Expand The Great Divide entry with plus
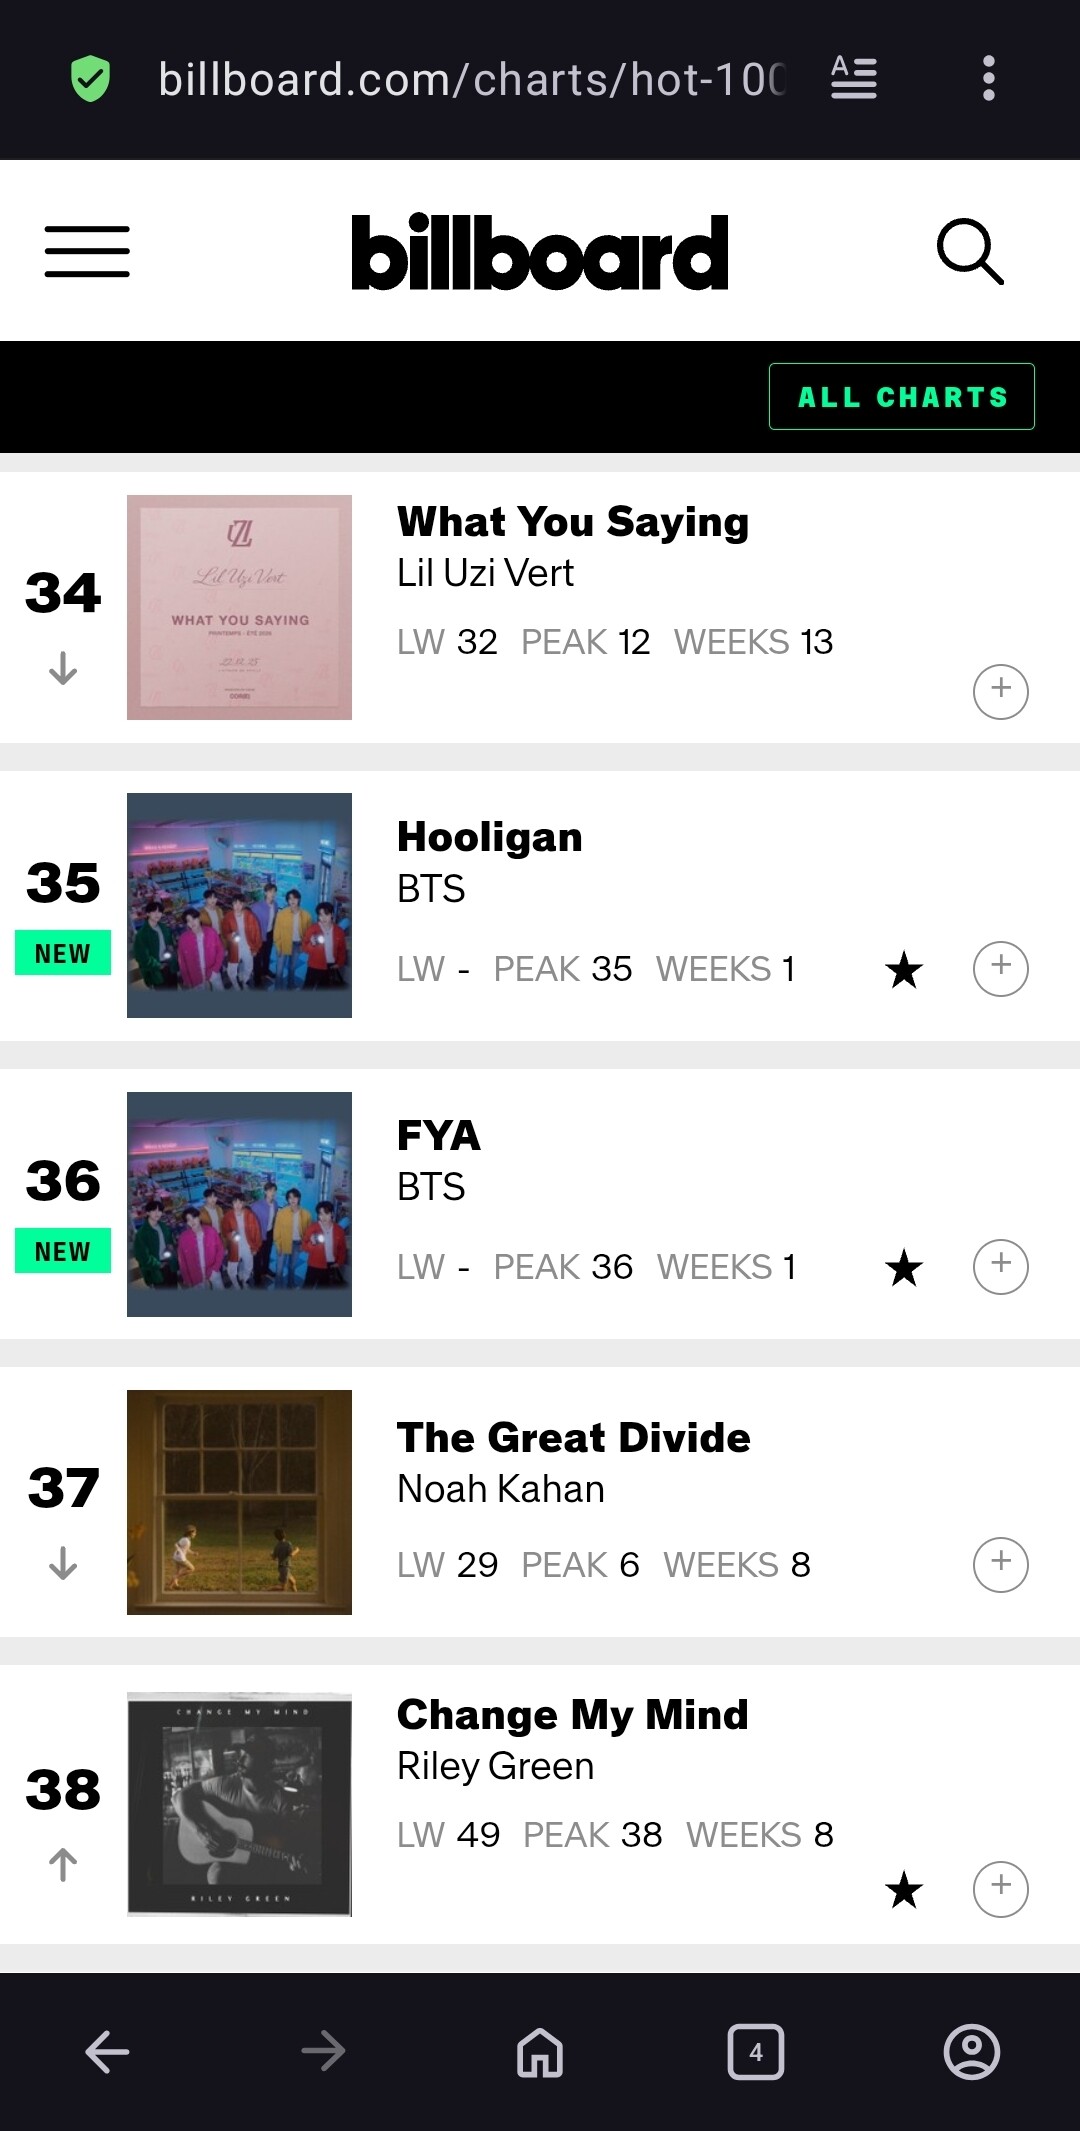1080x2131 pixels. pyautogui.click(x=1000, y=1564)
